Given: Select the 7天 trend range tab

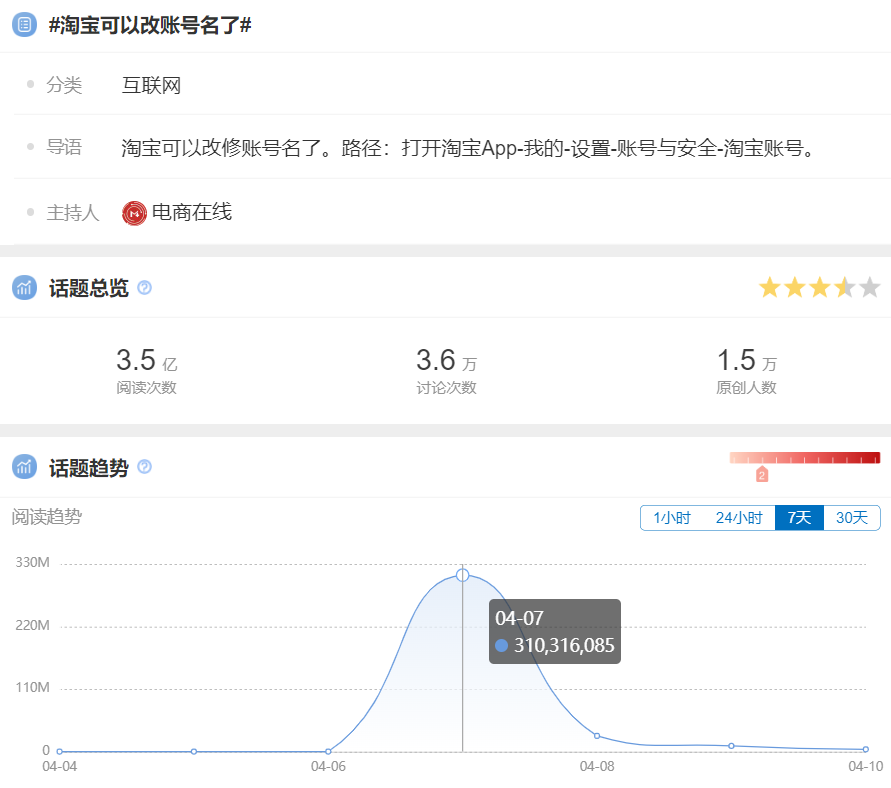Looking at the screenshot, I should pos(799,518).
